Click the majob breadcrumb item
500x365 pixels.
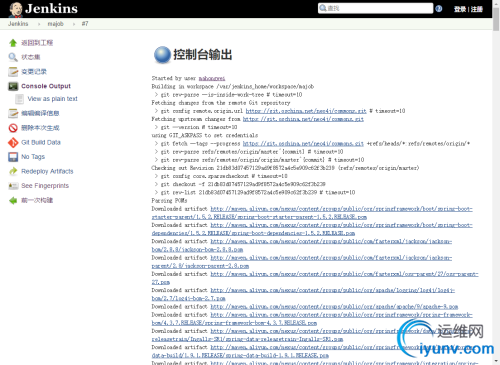[55, 24]
